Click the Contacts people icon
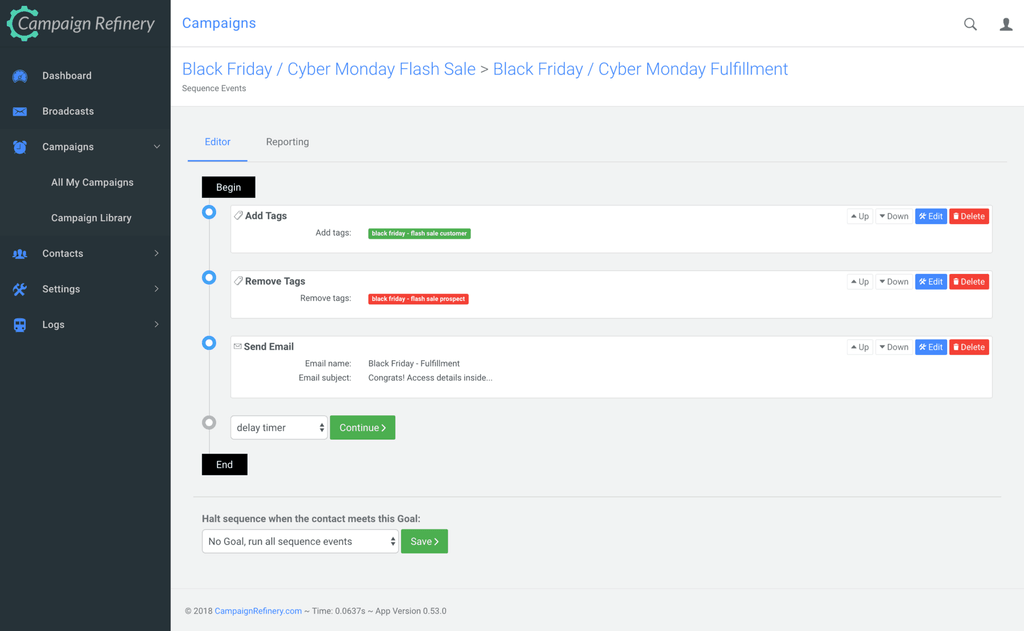The image size is (1024, 631). pos(20,253)
